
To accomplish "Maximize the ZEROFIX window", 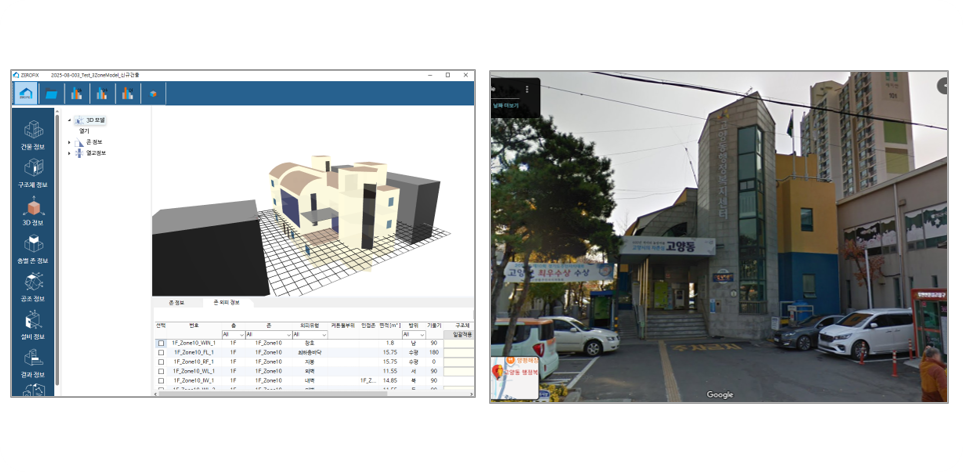I will click(448, 75).
